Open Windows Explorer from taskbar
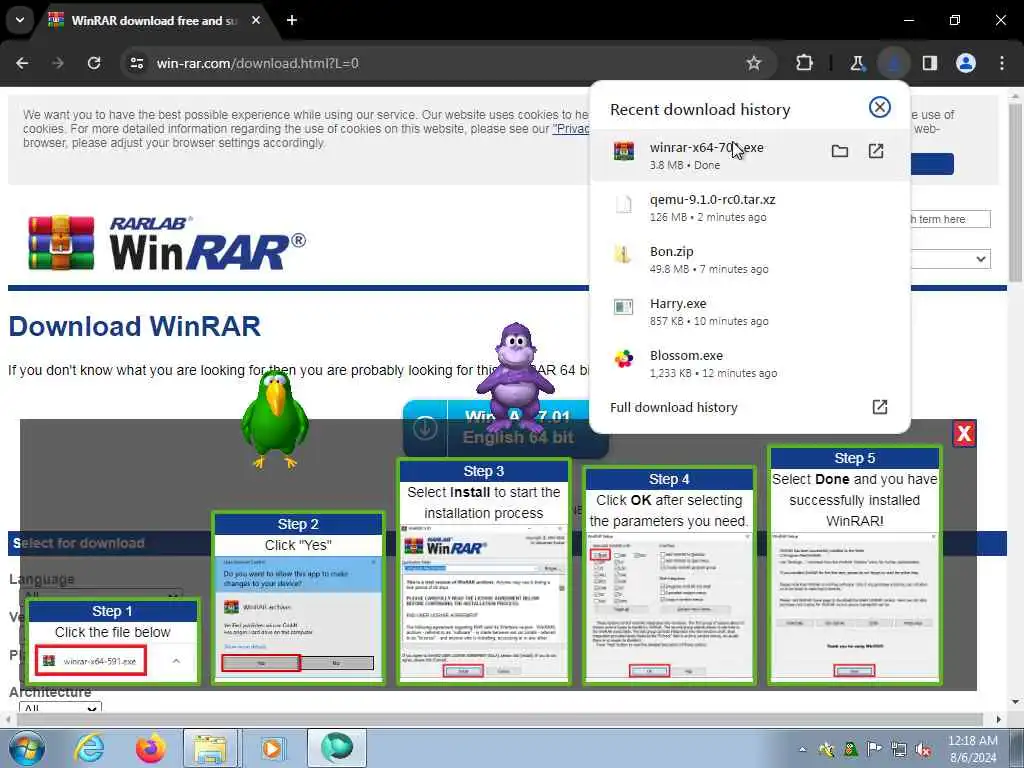 click(x=210, y=748)
